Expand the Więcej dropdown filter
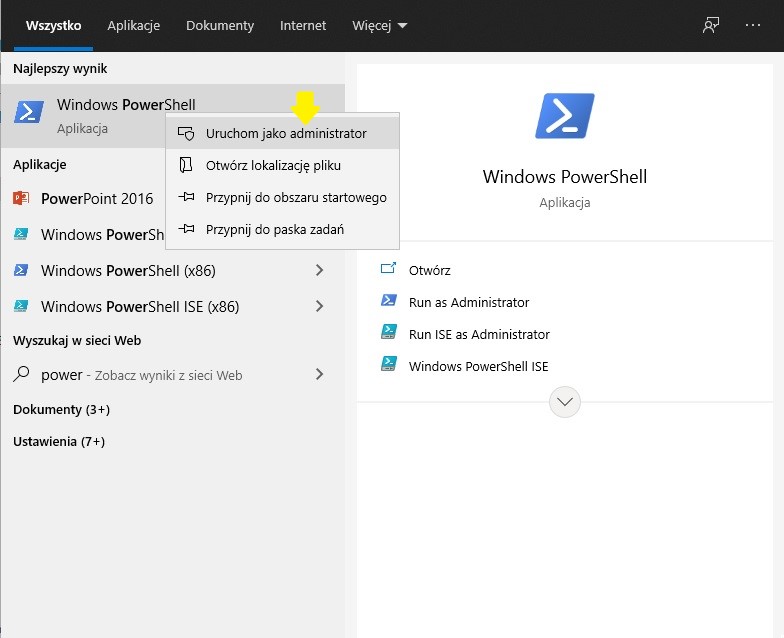Image resolution: width=784 pixels, height=638 pixels. (379, 25)
